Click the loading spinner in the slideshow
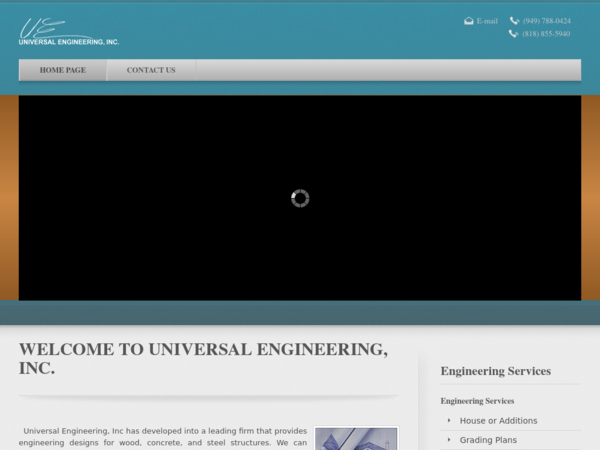 (300, 198)
